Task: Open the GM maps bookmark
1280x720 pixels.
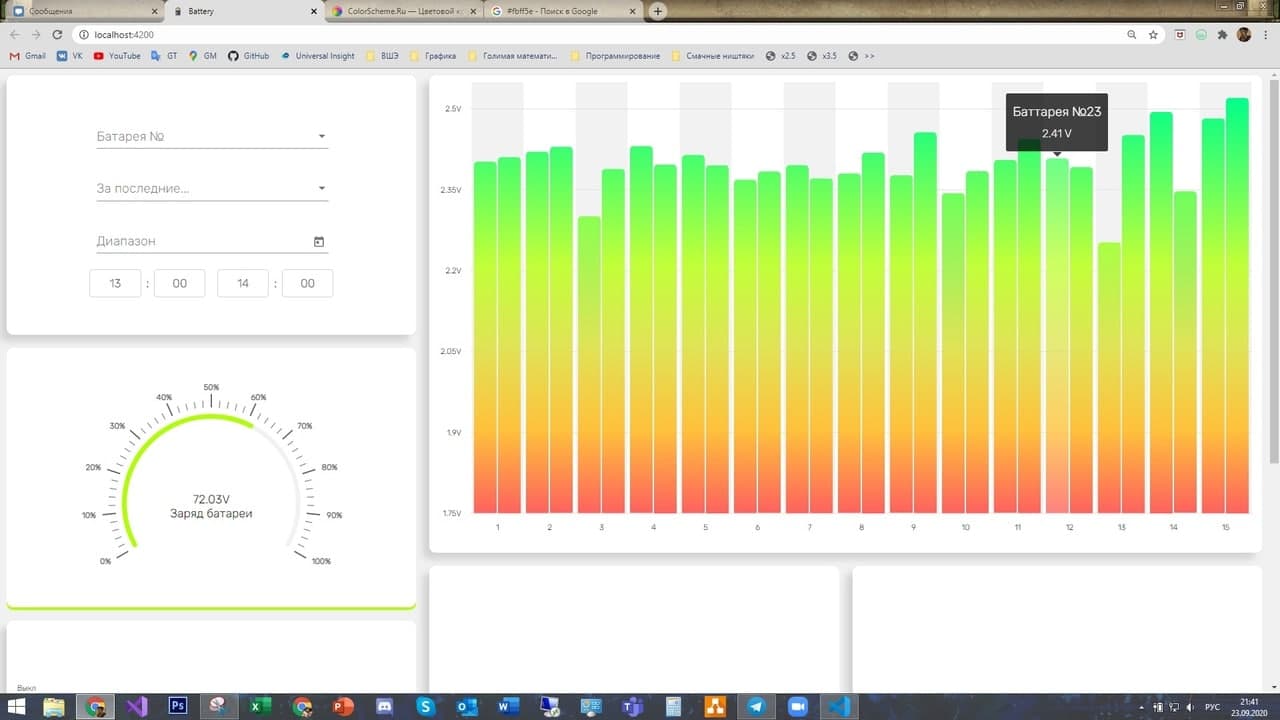Action: tap(203, 56)
